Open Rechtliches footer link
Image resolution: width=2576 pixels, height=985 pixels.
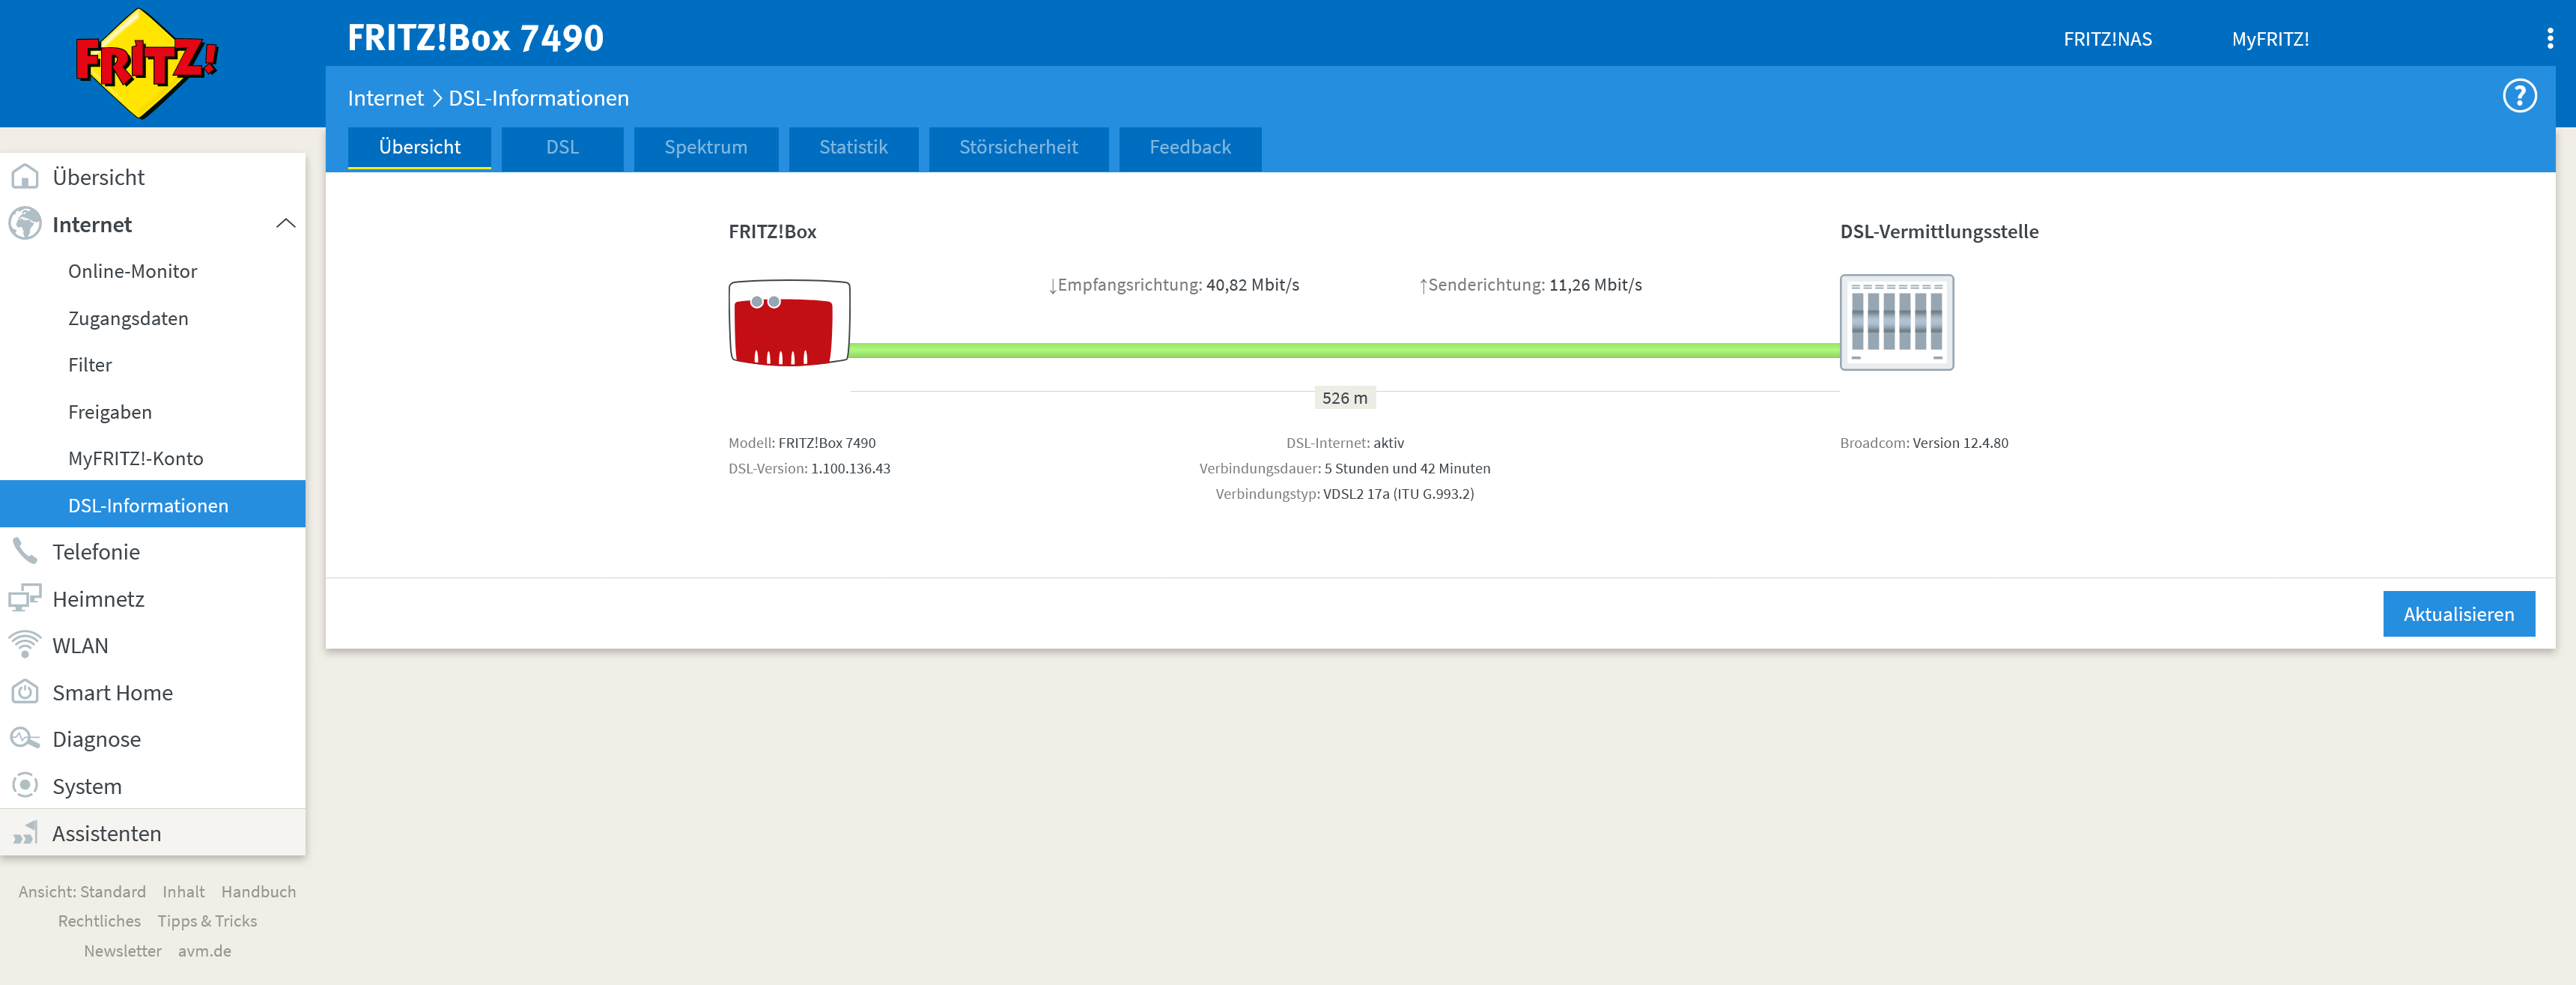tap(99, 921)
